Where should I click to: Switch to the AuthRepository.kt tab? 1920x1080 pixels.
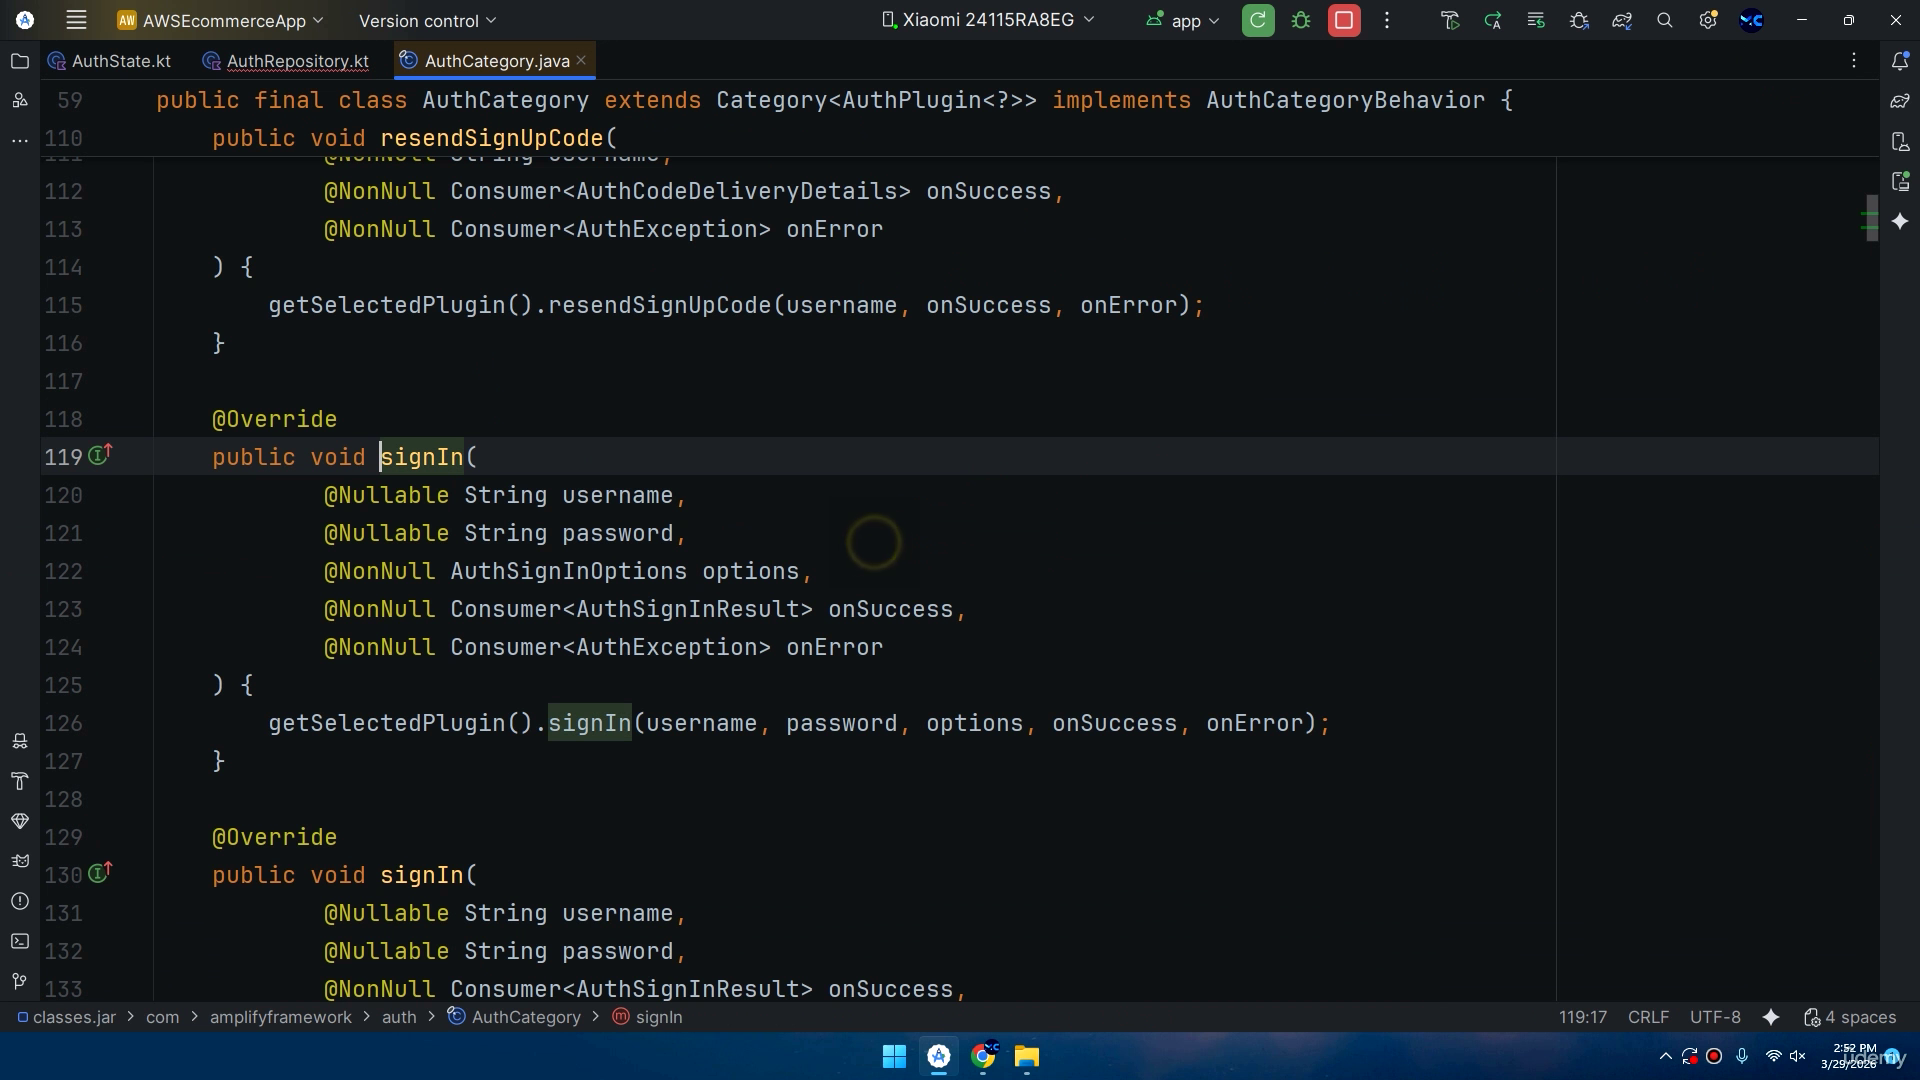pyautogui.click(x=286, y=61)
